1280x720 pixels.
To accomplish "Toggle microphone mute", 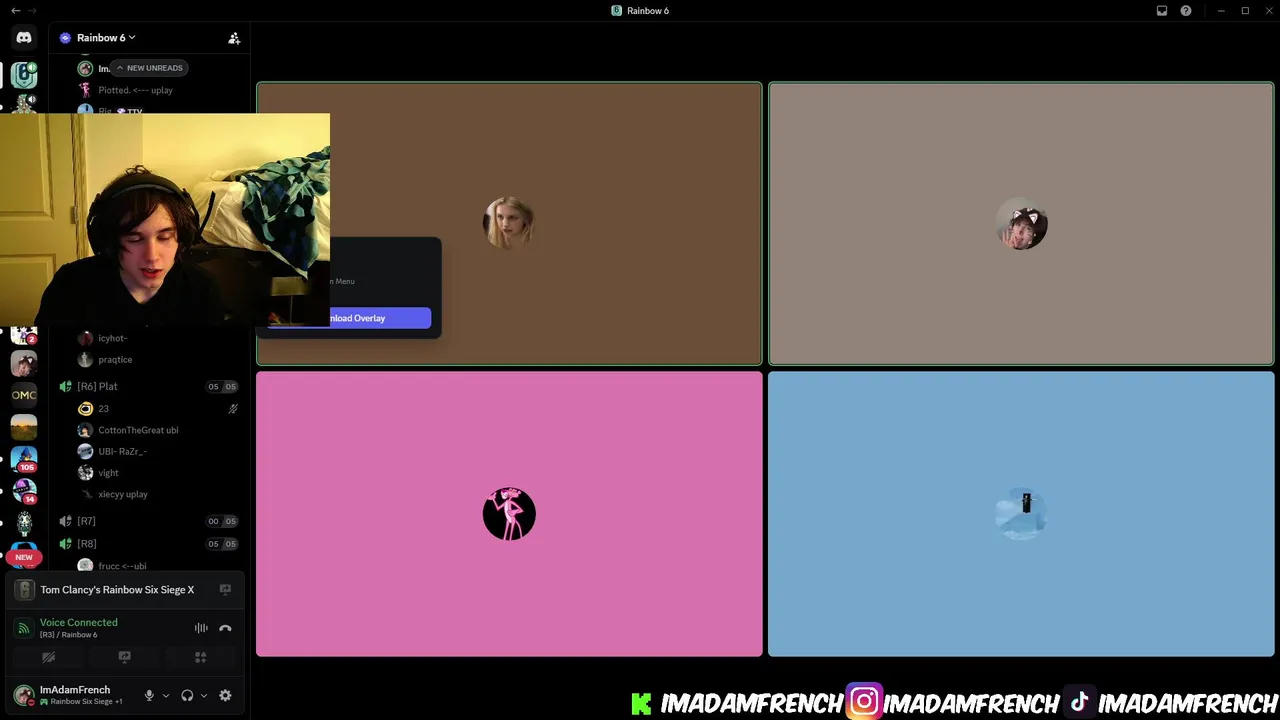I will (149, 695).
